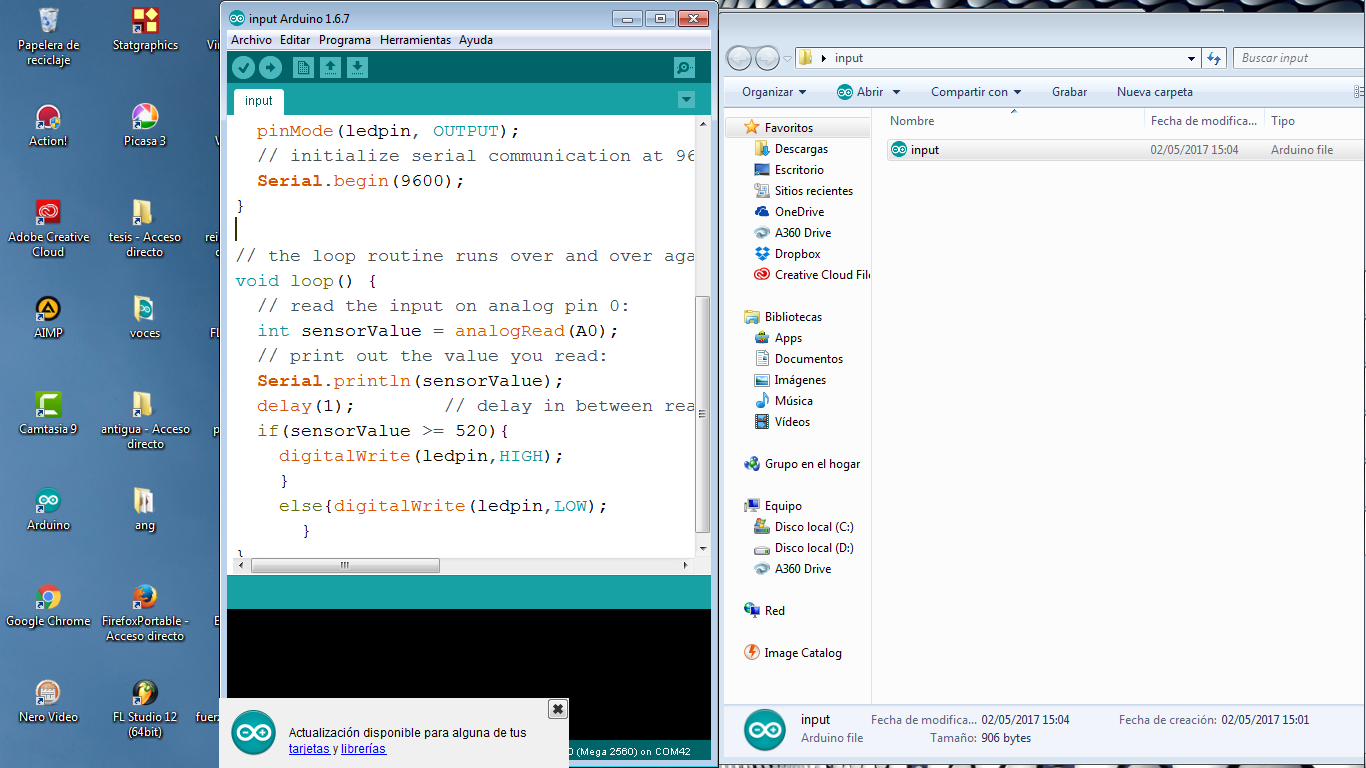Open Disco local (D:) in sidebar
The height and width of the screenshot is (768, 1366).
point(814,548)
